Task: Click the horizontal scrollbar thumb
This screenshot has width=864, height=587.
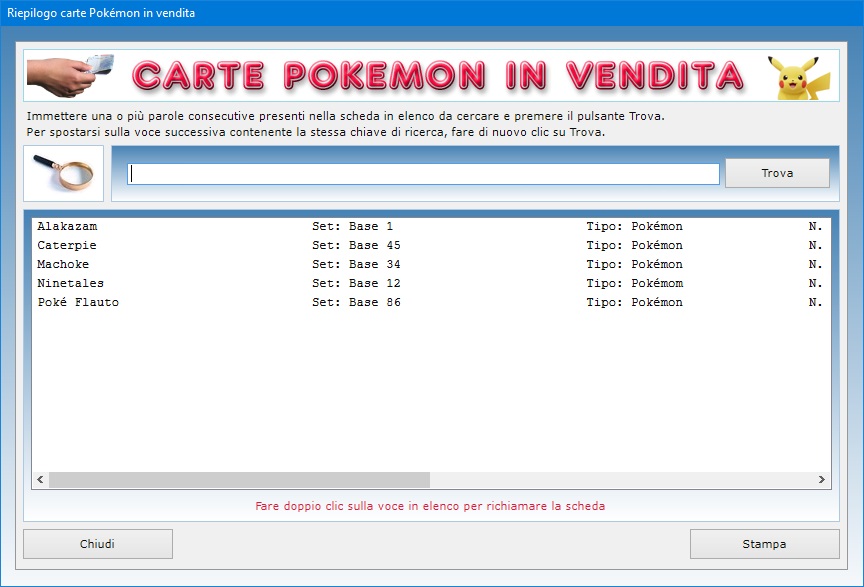Action: coord(239,480)
